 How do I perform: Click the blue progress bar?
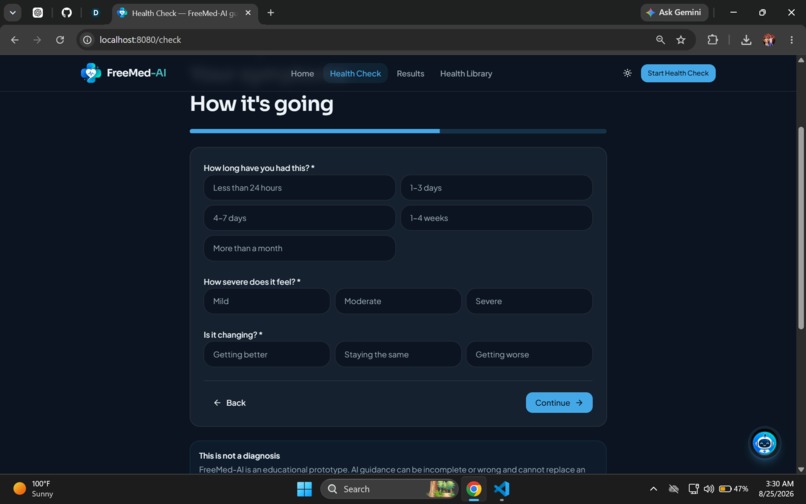pos(398,131)
